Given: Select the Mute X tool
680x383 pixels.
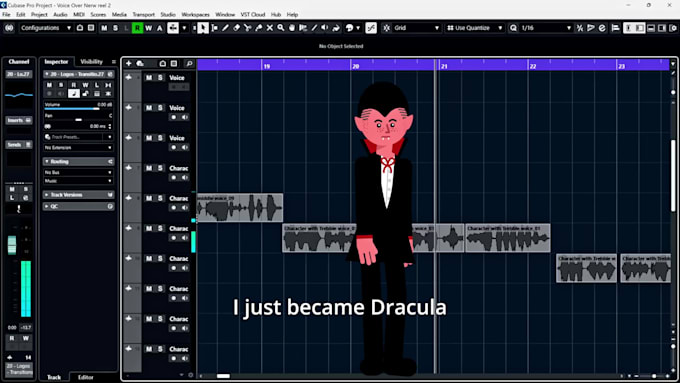Looking at the screenshot, I should [270, 28].
